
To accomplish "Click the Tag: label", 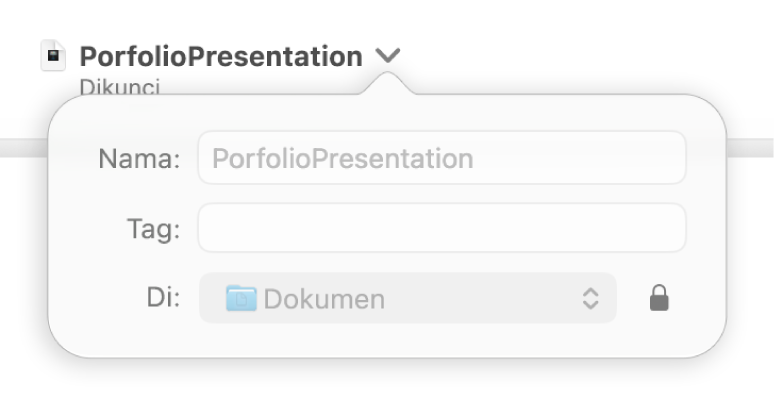I will 154,229.
